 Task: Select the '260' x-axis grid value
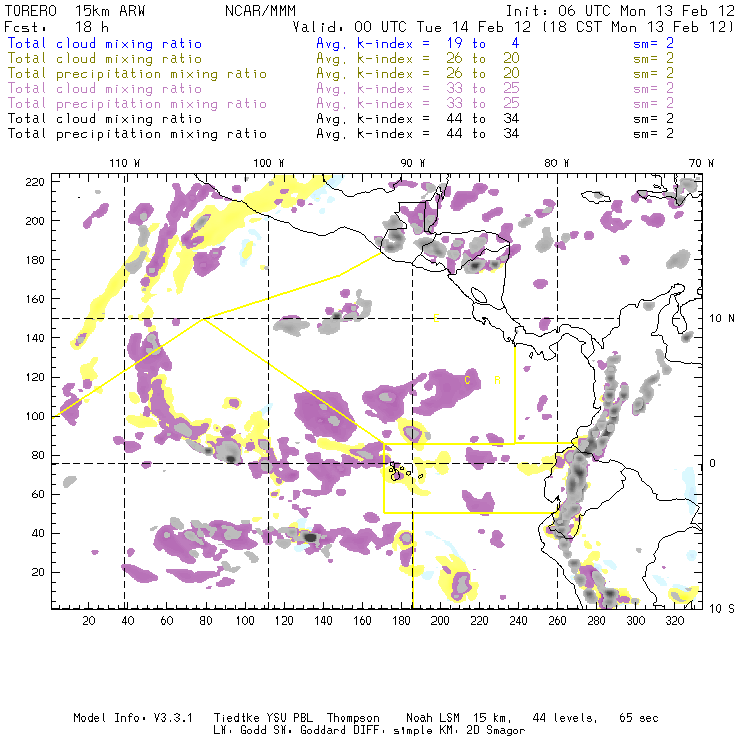click(557, 621)
